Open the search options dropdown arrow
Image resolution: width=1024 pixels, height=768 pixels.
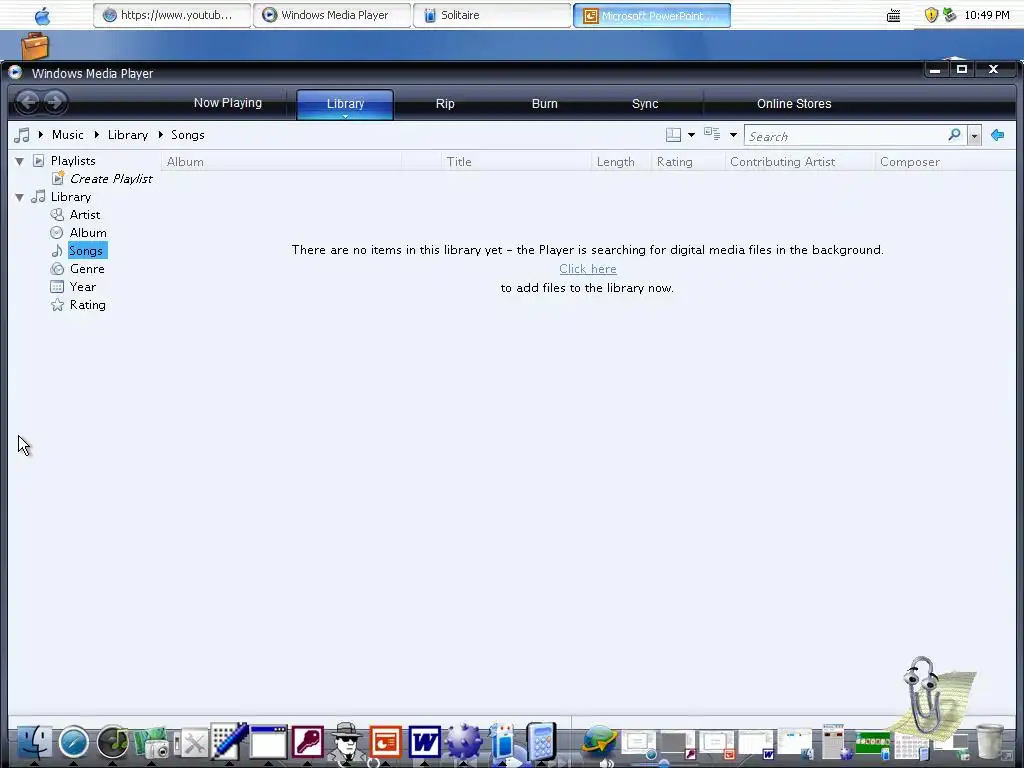pos(974,136)
